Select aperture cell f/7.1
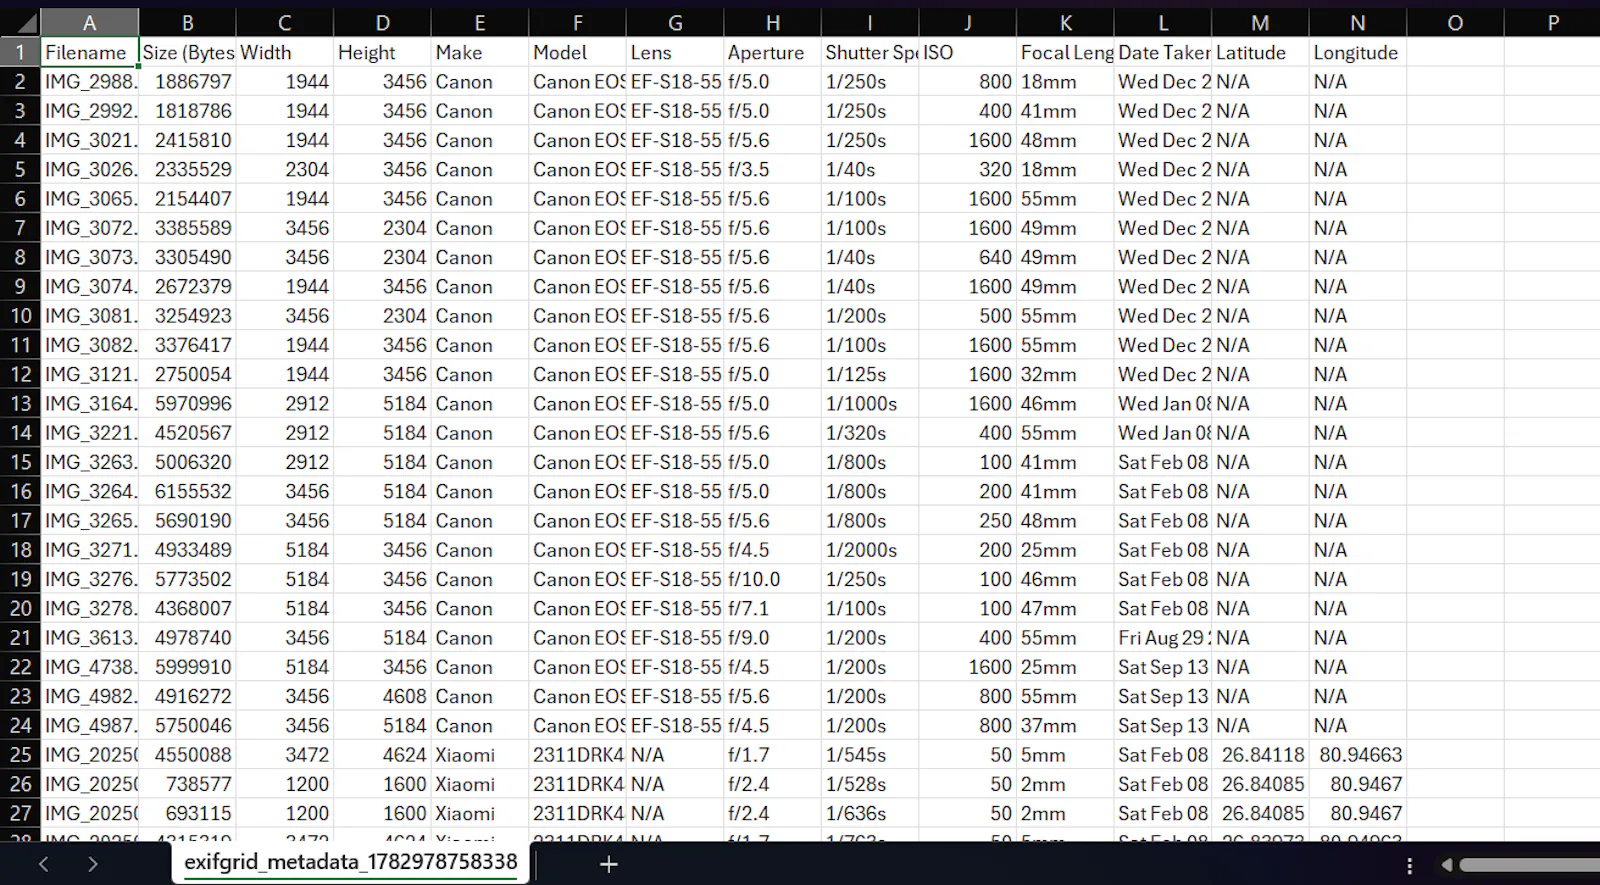Viewport: 1600px width, 885px height. coord(772,608)
